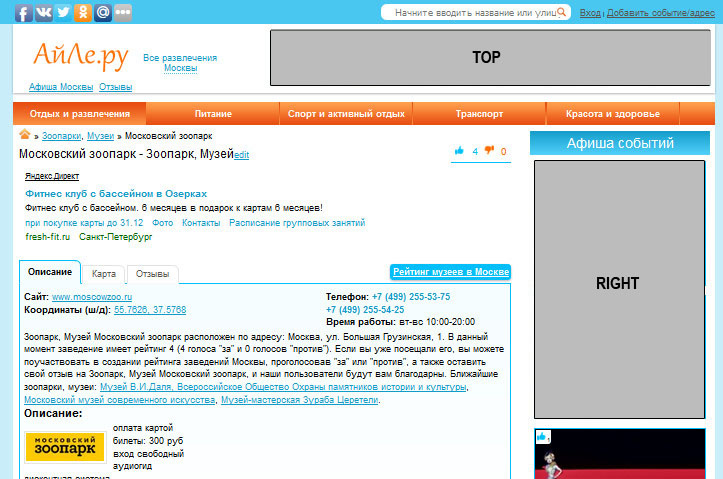Open Транспорт menu item
This screenshot has height=479, width=723.
pos(480,114)
